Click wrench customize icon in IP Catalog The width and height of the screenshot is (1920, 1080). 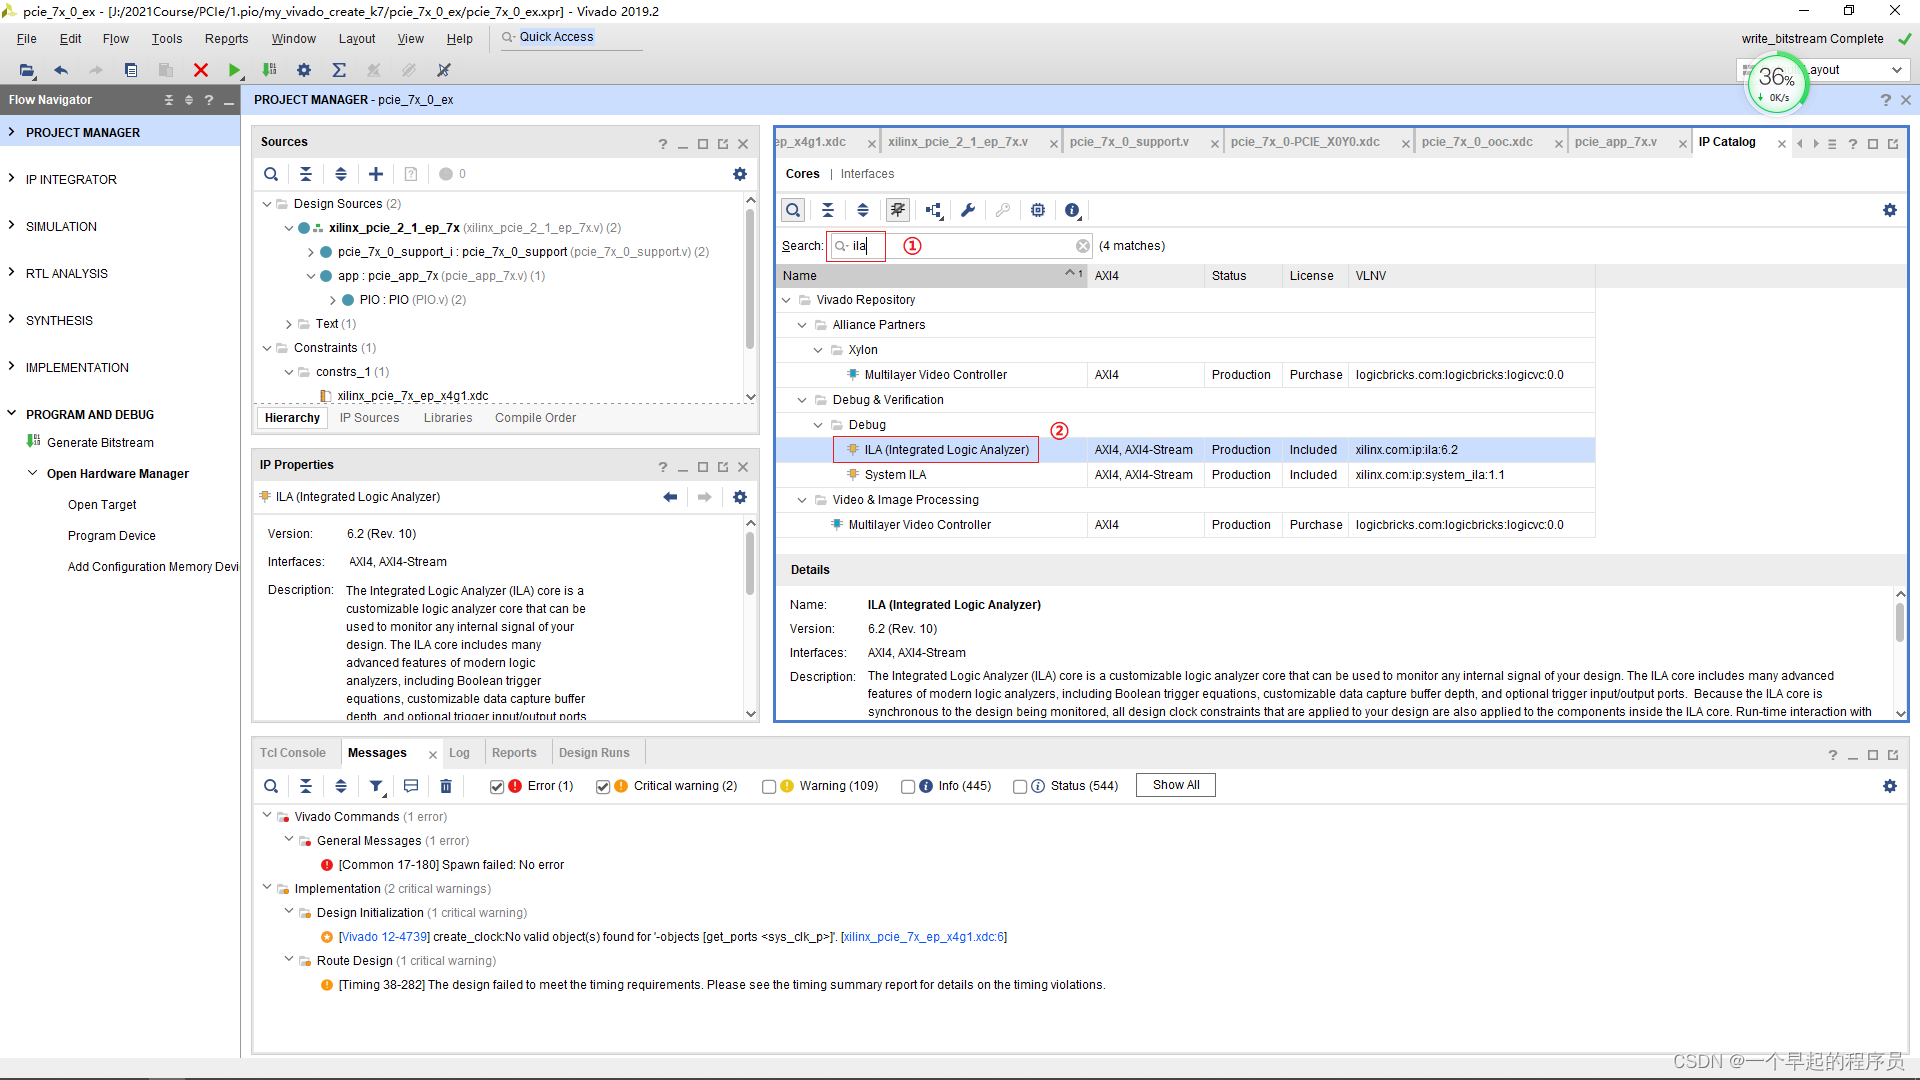[968, 210]
